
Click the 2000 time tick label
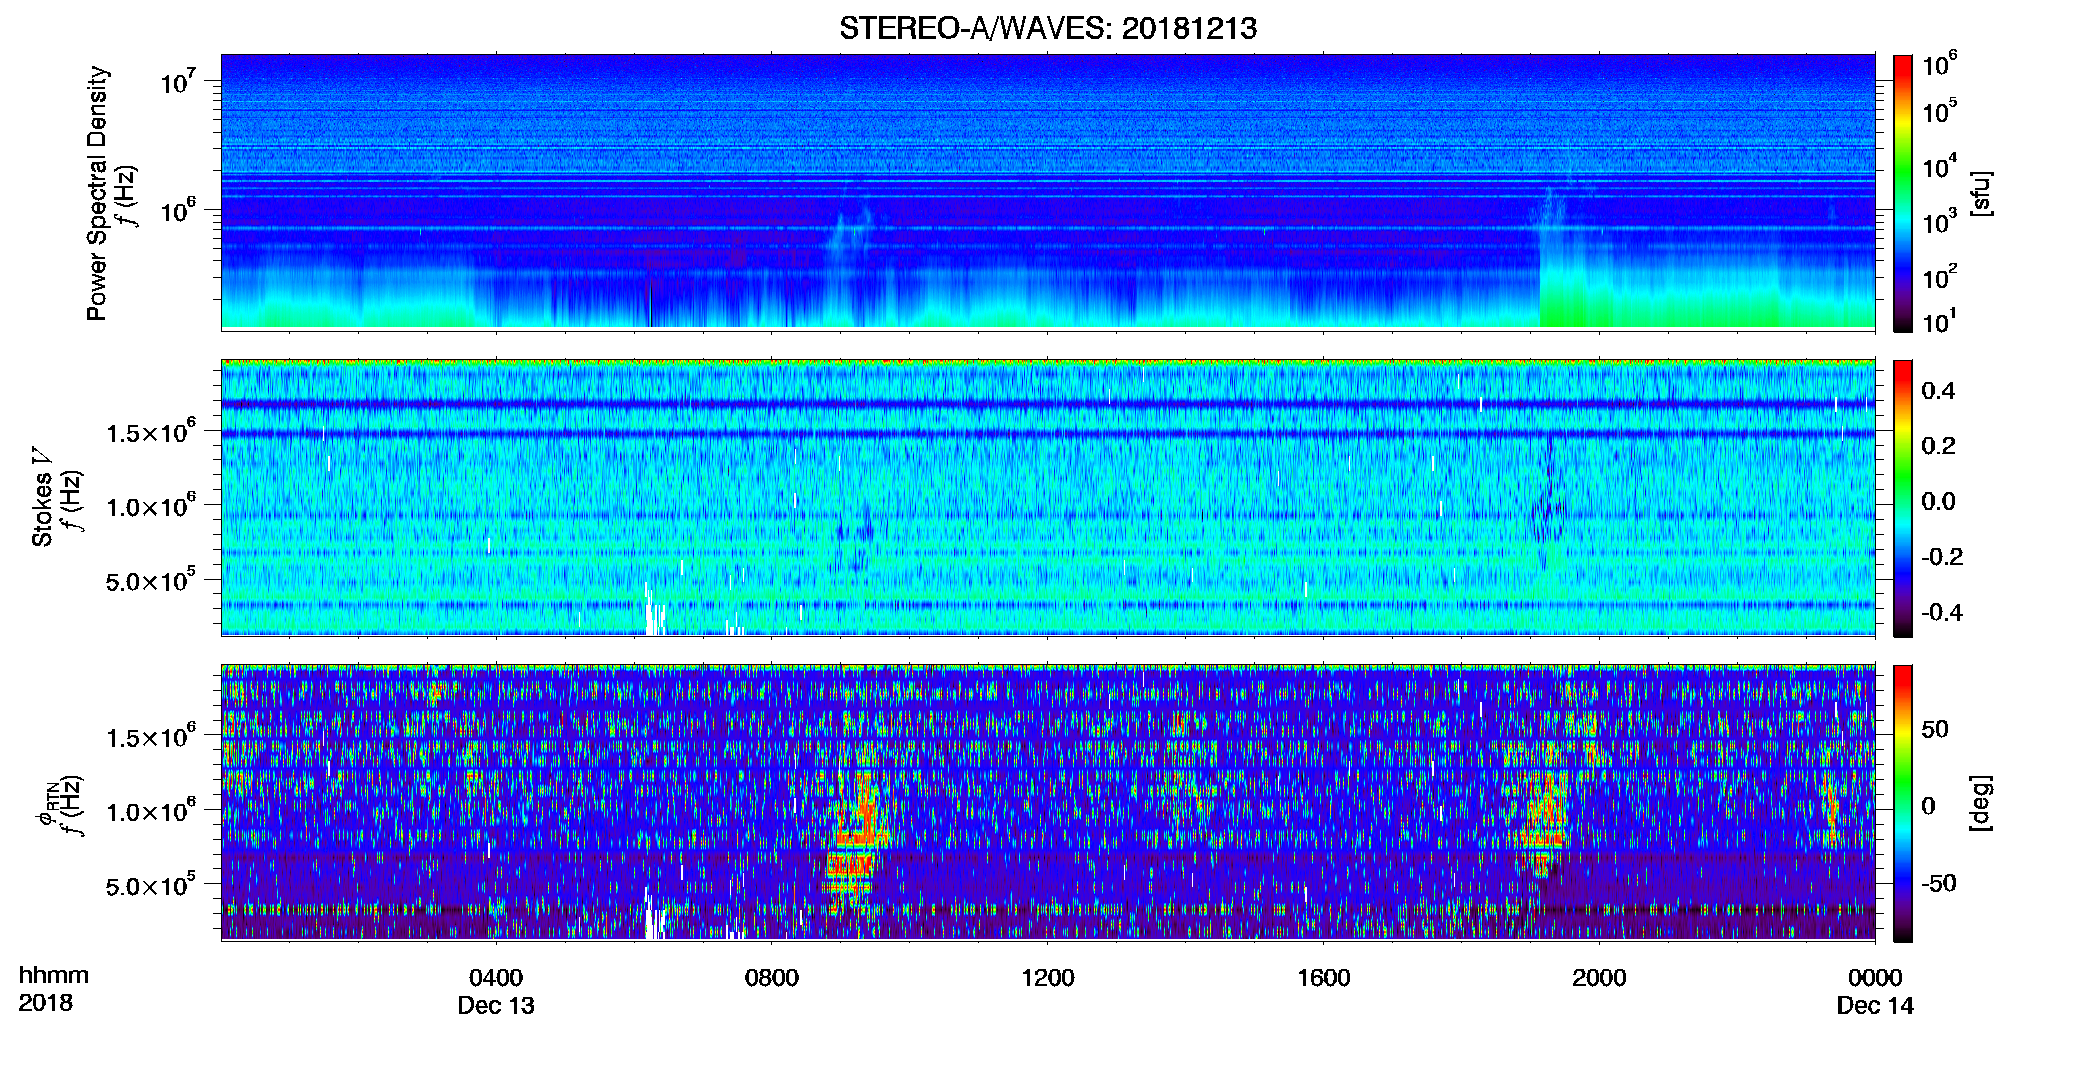pyautogui.click(x=1599, y=978)
